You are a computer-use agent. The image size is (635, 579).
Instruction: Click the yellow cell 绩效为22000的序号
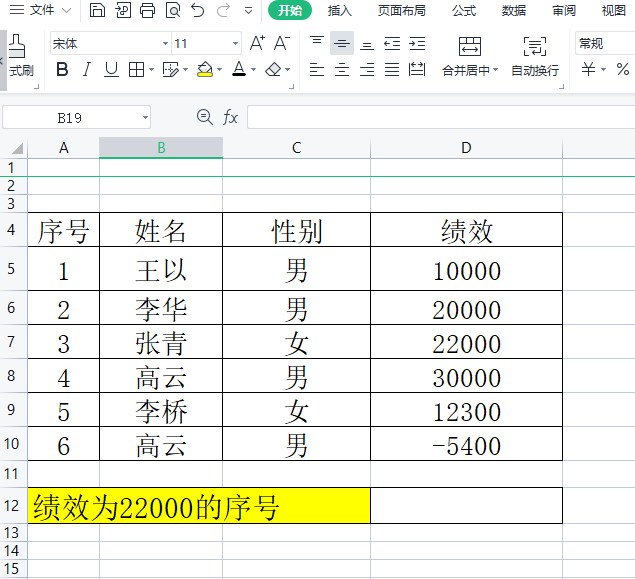[x=199, y=506]
